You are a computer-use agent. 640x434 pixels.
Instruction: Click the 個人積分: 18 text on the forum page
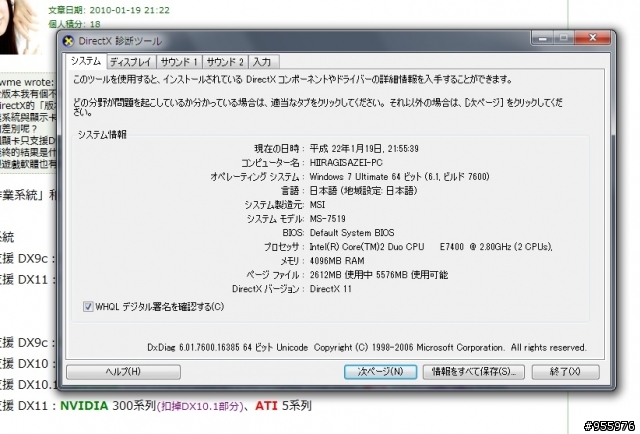[74, 24]
